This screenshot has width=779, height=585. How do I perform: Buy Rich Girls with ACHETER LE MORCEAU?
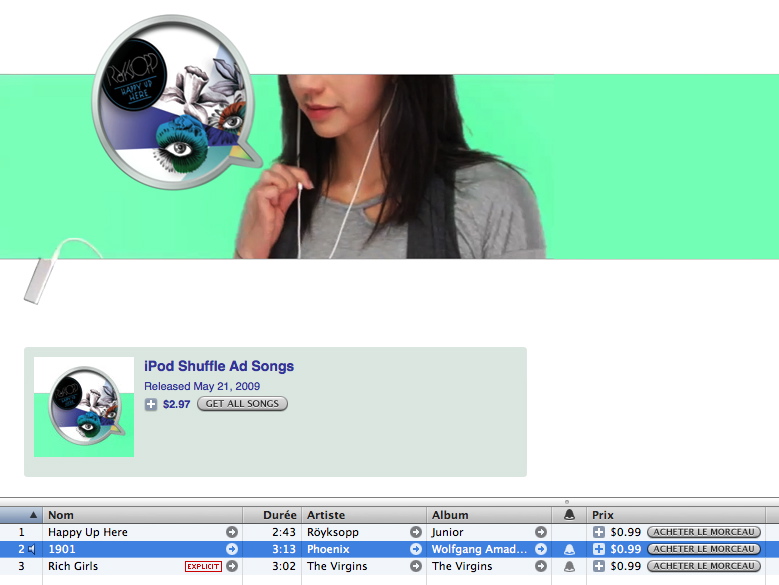pyautogui.click(x=704, y=566)
